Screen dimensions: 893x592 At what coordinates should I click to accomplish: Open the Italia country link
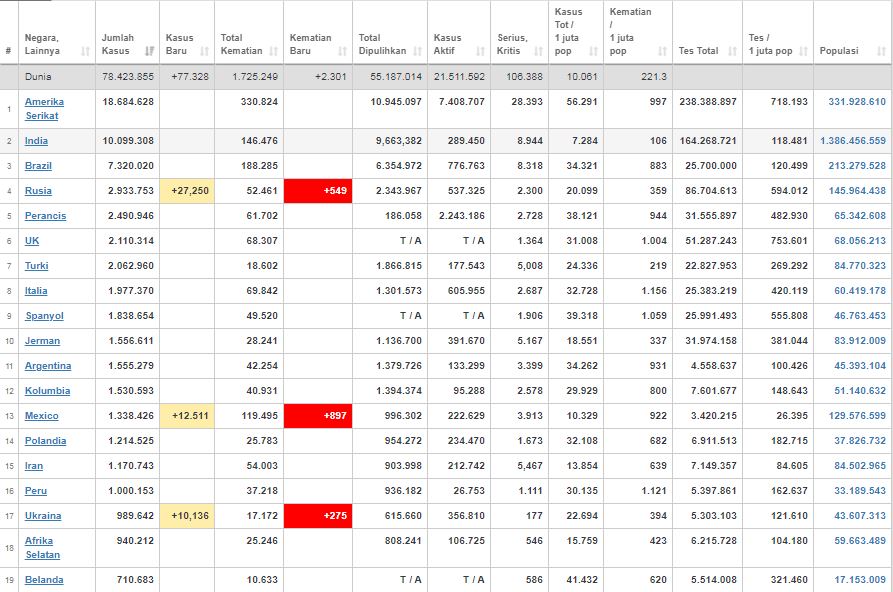[x=36, y=291]
